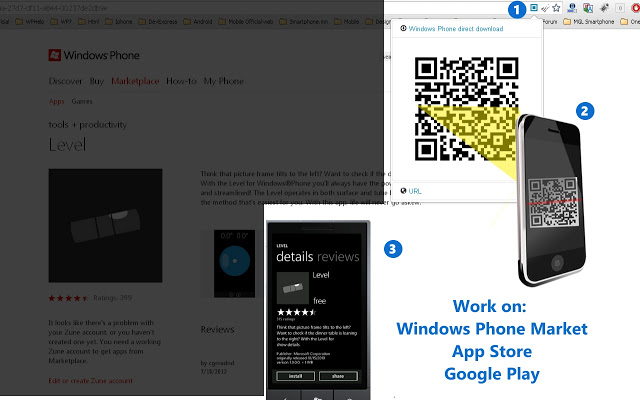Viewport: 640px width, 400px height.
Task: Open the Discover menu
Action: click(x=65, y=81)
